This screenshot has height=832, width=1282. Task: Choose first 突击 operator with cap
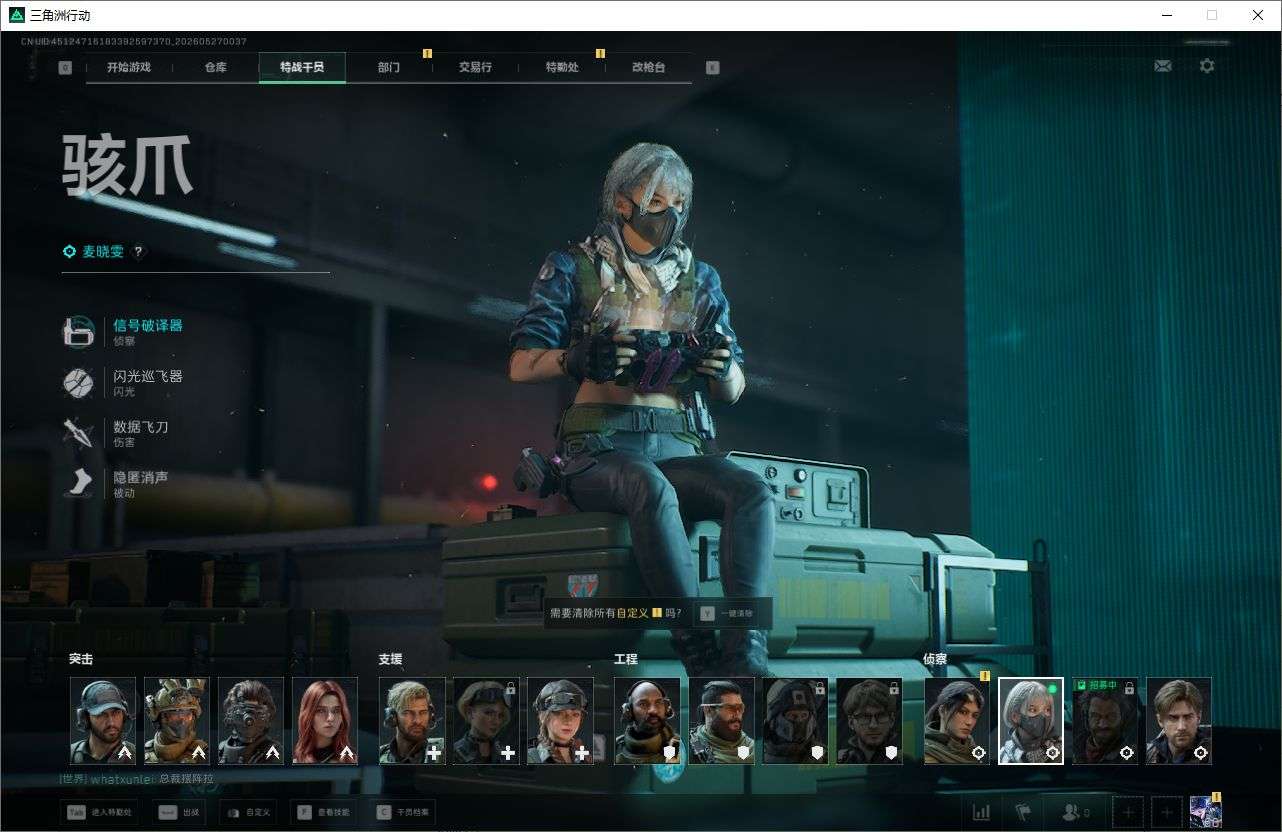click(x=103, y=721)
